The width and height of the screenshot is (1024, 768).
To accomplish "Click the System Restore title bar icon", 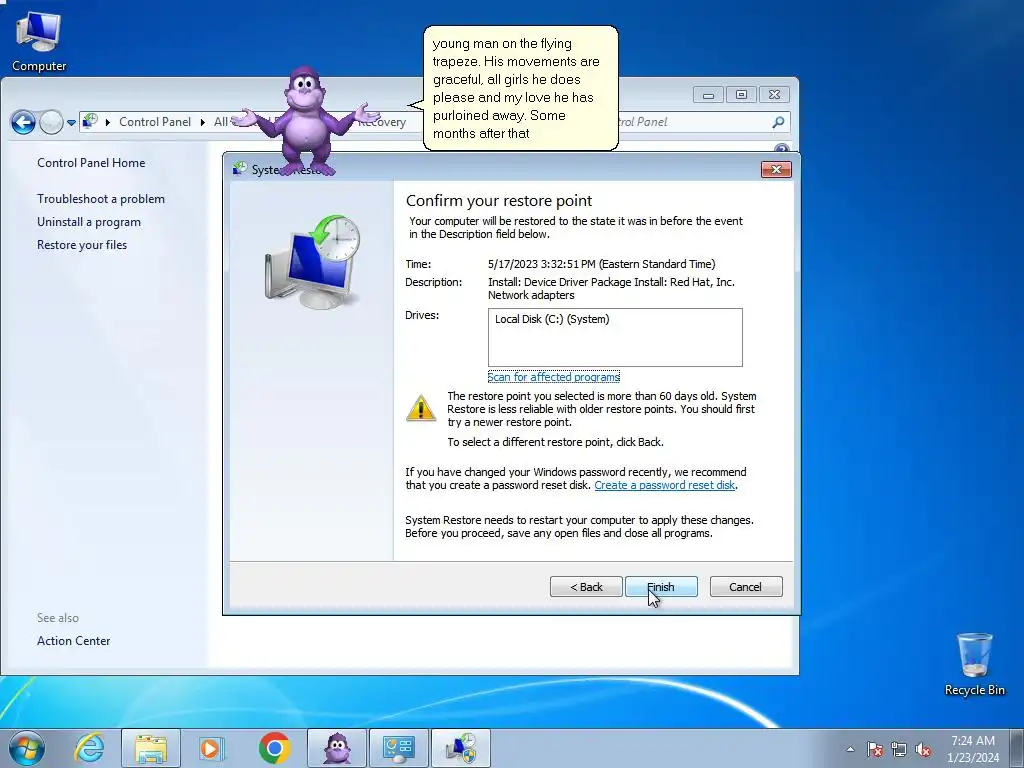I will [240, 169].
